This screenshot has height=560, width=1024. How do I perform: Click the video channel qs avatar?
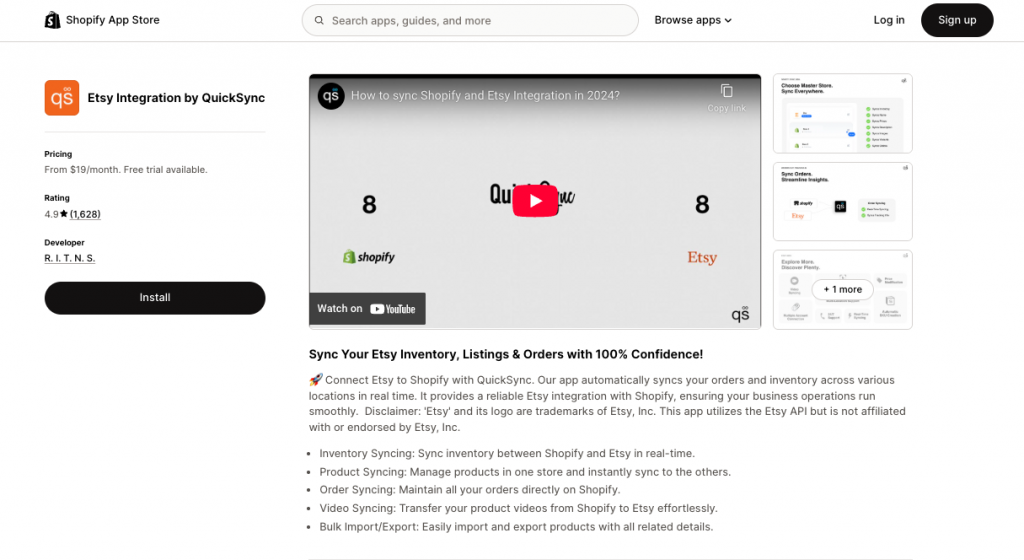[x=331, y=96]
